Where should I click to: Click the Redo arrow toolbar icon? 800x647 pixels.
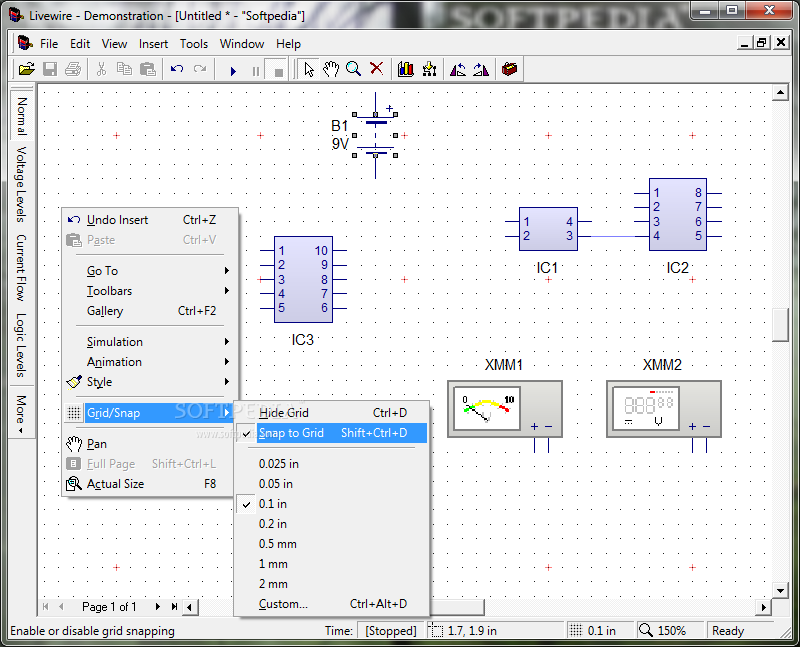[x=200, y=69]
